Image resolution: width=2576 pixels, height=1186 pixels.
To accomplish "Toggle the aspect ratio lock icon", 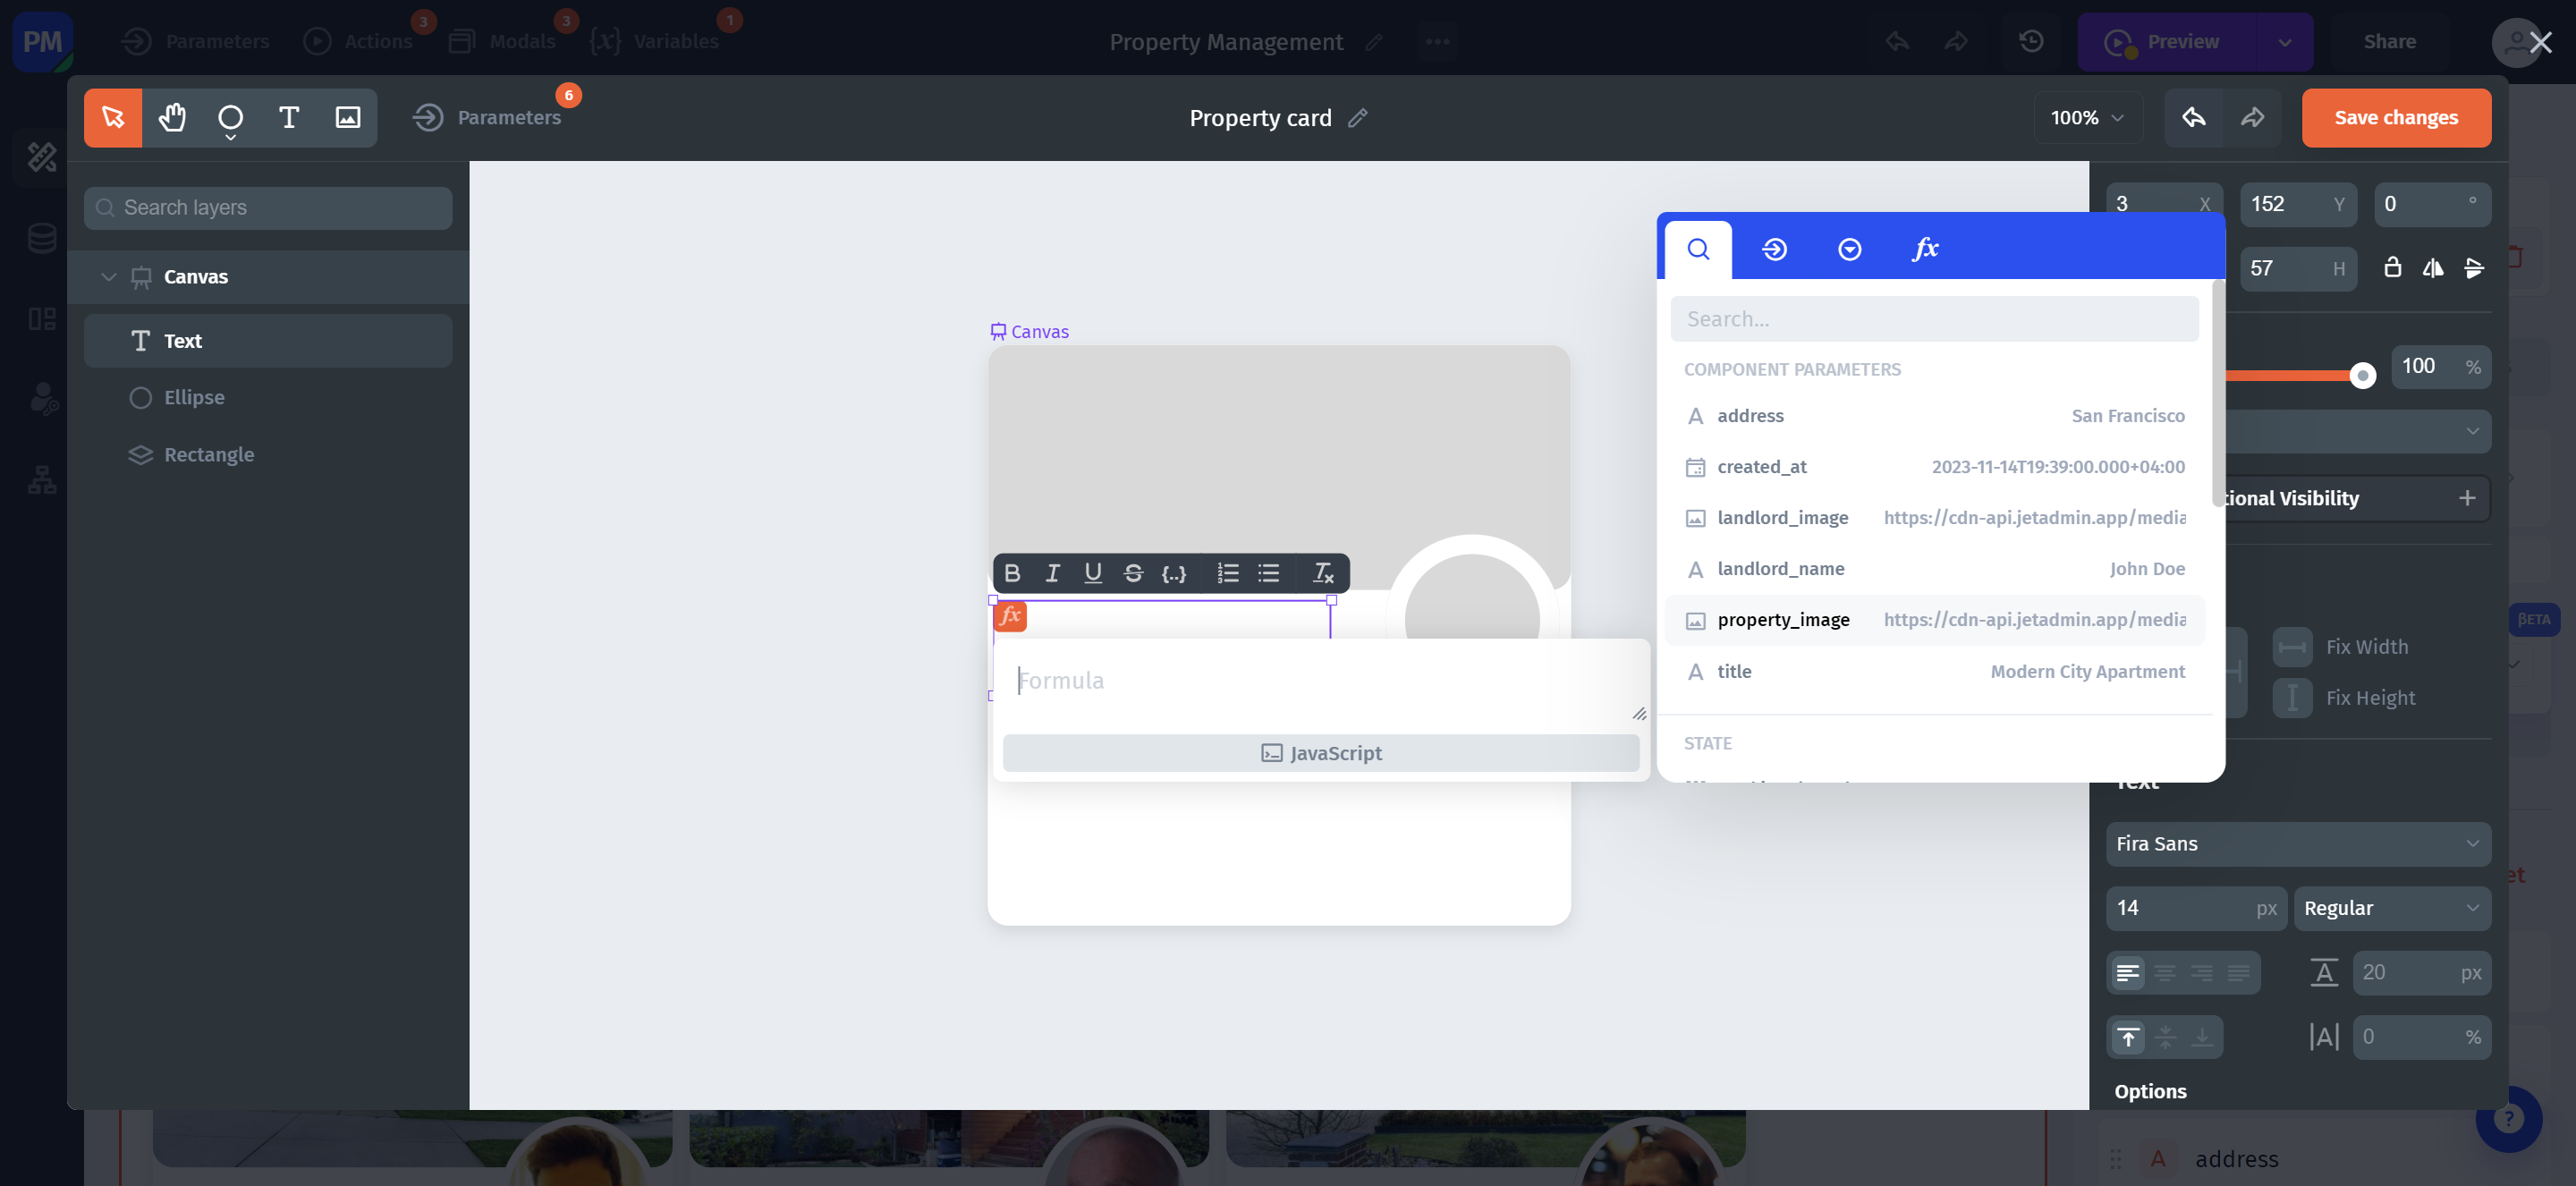I will pos(2392,267).
